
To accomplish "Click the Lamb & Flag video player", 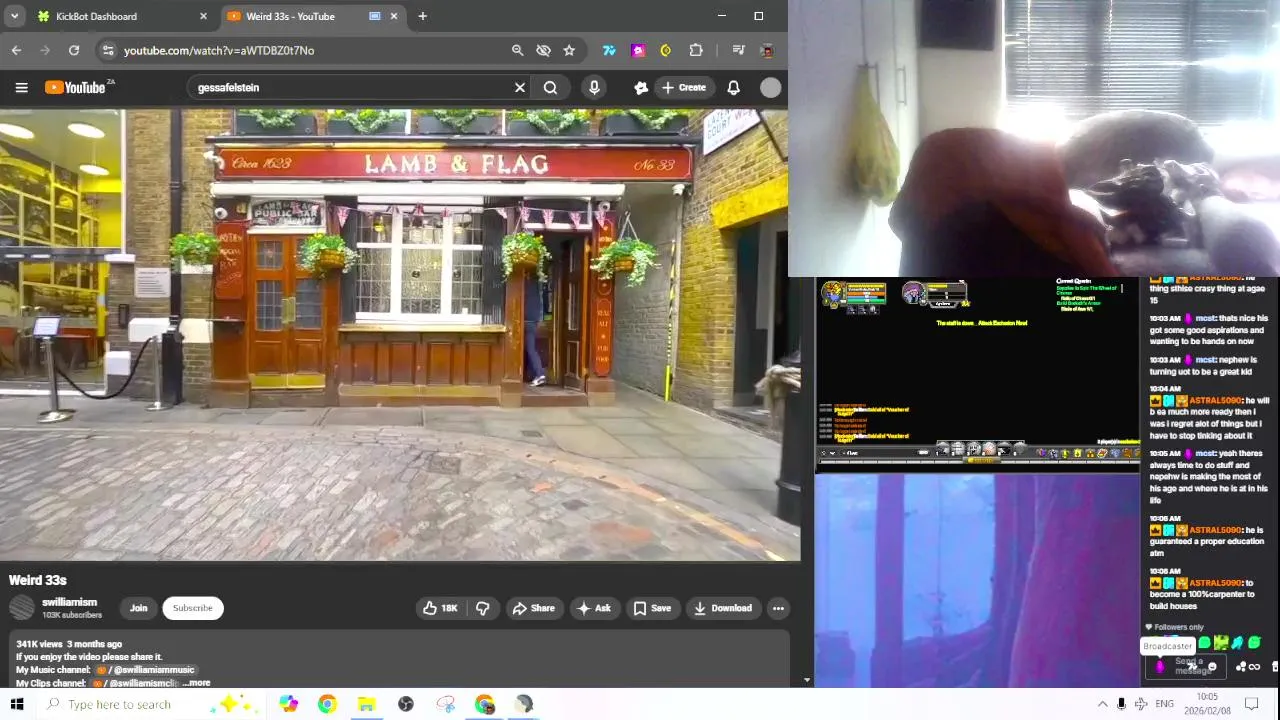I will pyautogui.click(x=400, y=335).
